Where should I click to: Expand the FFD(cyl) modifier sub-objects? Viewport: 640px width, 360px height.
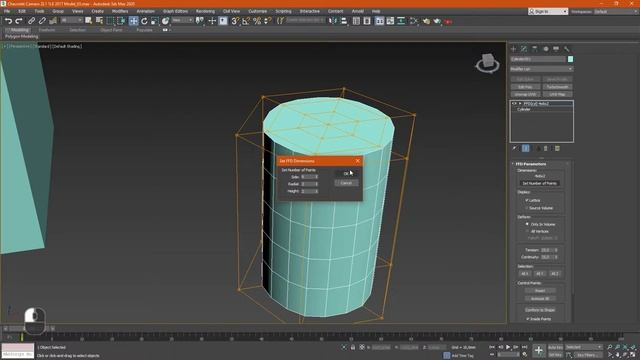[x=520, y=104]
